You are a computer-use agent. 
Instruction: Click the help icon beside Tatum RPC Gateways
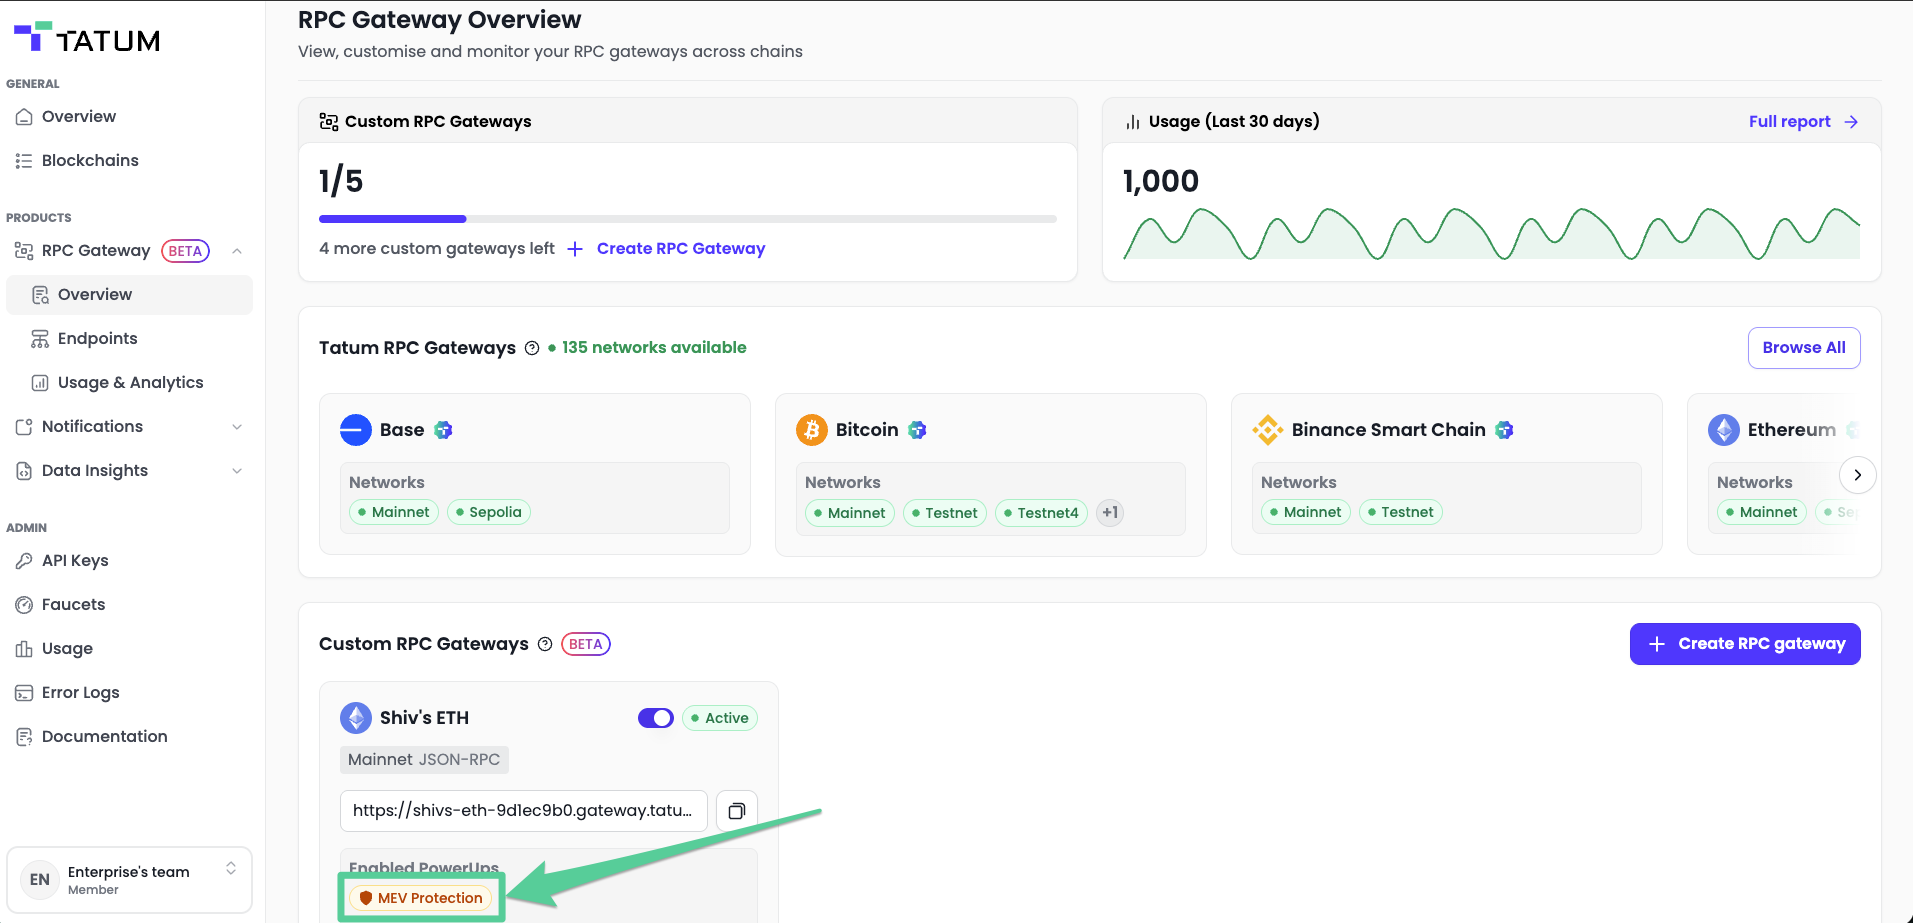tap(532, 348)
